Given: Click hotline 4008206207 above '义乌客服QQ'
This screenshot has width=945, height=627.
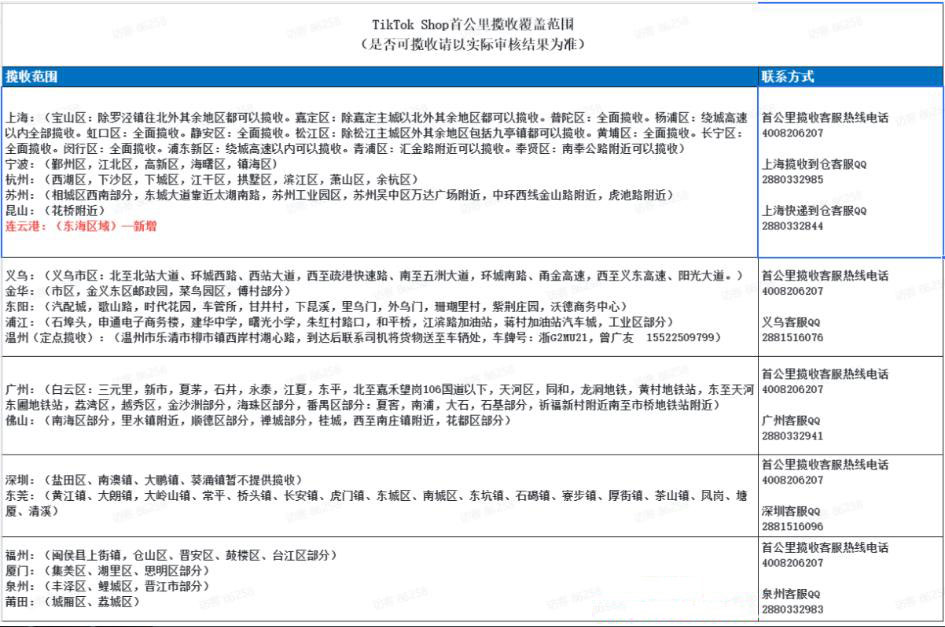Looking at the screenshot, I should (793, 291).
